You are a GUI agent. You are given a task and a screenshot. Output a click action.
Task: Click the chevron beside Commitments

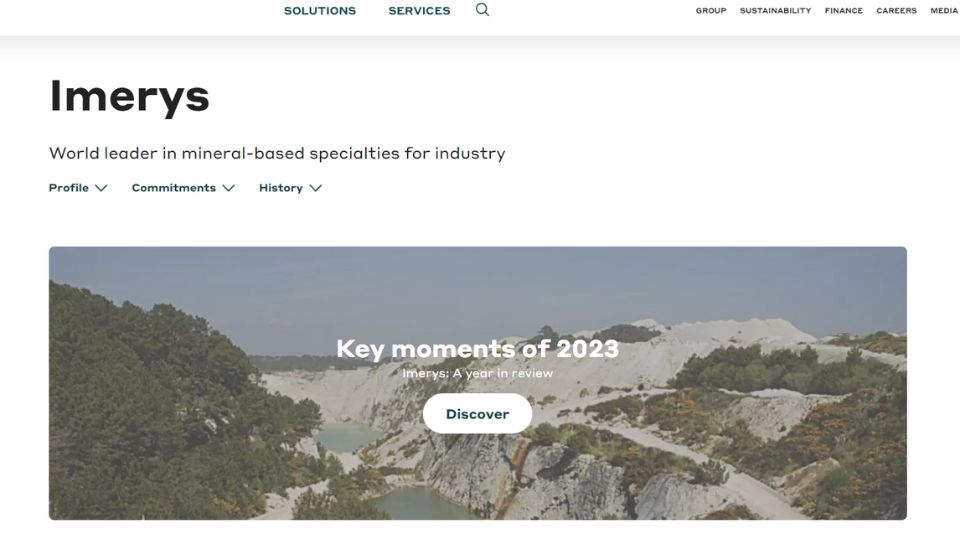pyautogui.click(x=229, y=188)
